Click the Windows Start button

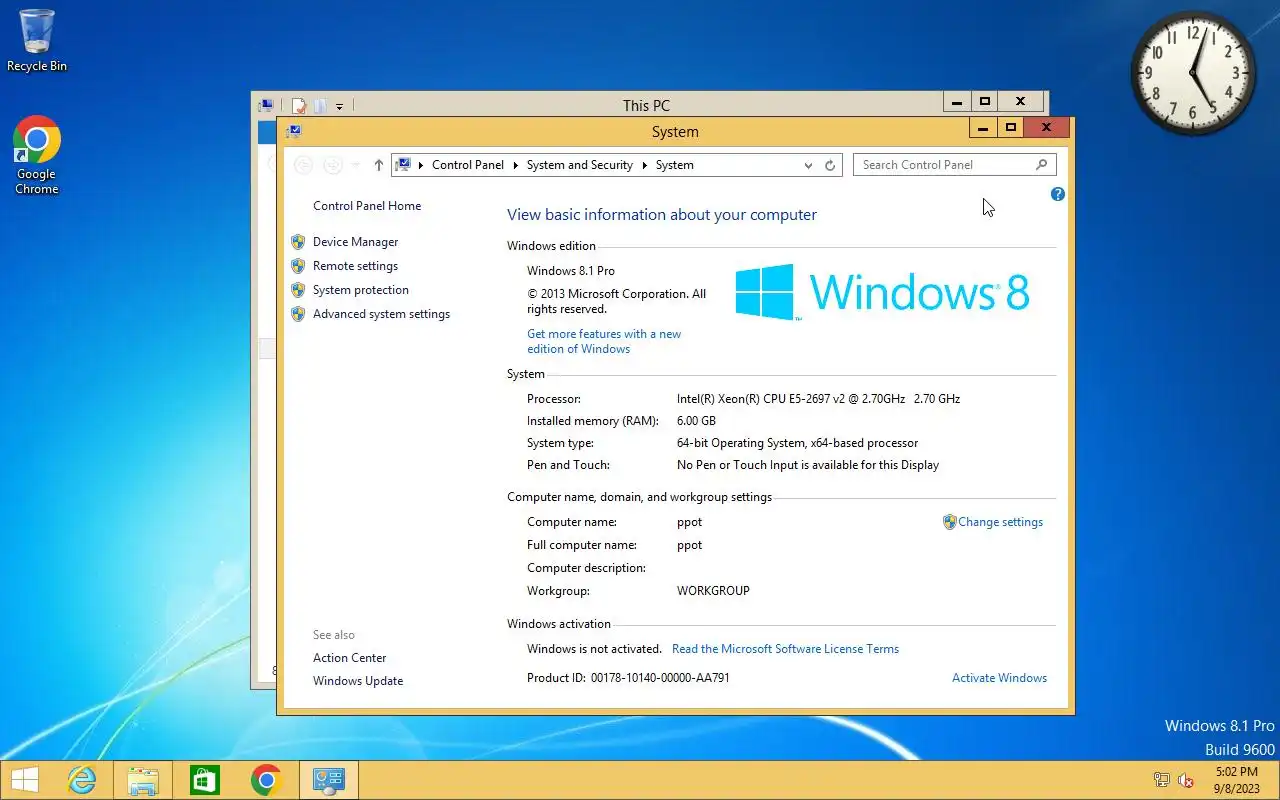point(25,780)
